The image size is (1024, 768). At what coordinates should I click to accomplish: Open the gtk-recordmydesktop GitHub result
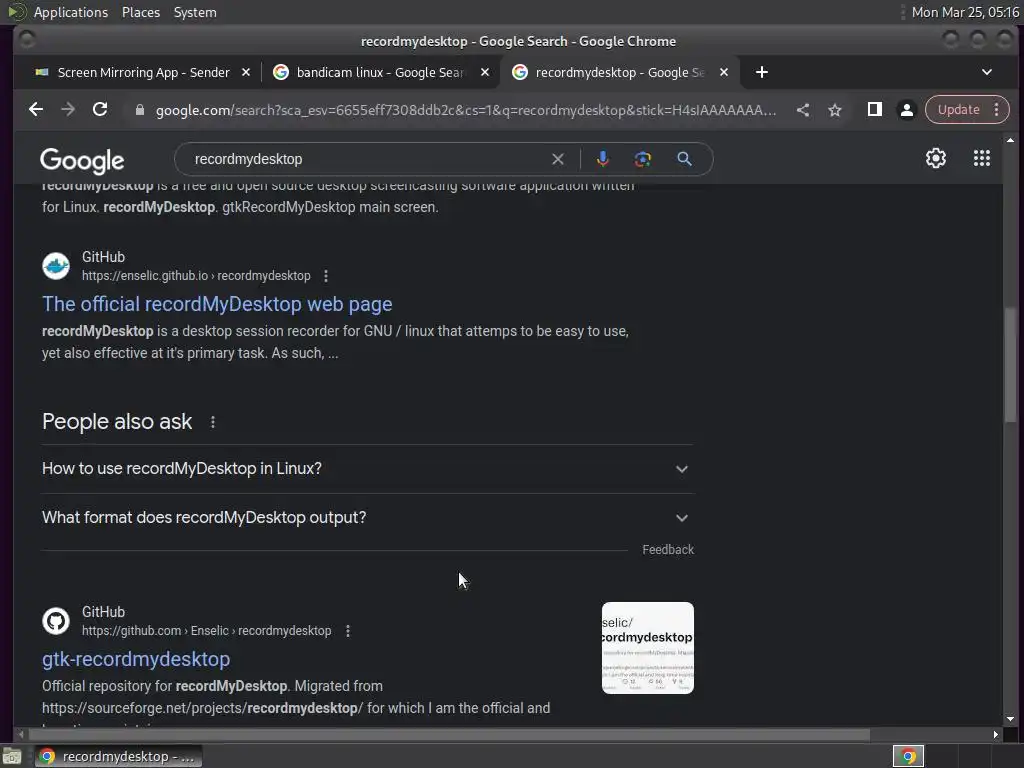click(136, 660)
